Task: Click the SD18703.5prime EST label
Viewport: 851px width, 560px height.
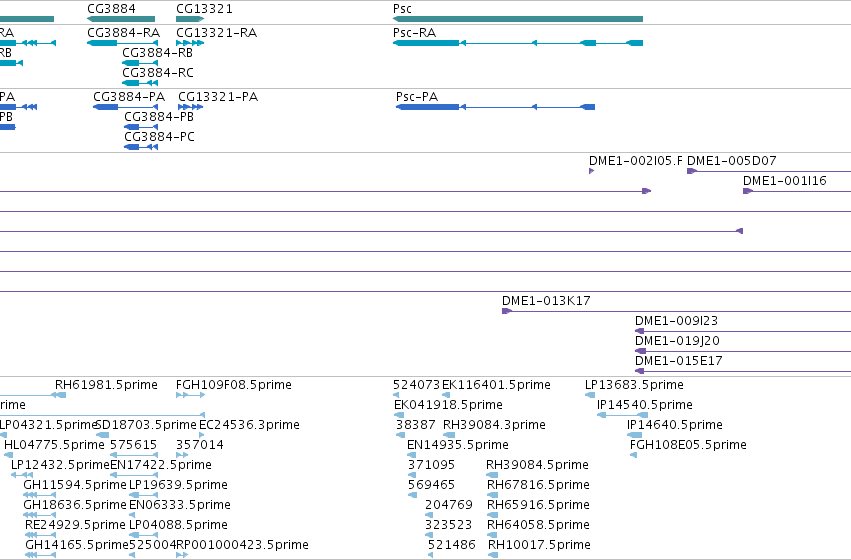Action: [x=146, y=425]
